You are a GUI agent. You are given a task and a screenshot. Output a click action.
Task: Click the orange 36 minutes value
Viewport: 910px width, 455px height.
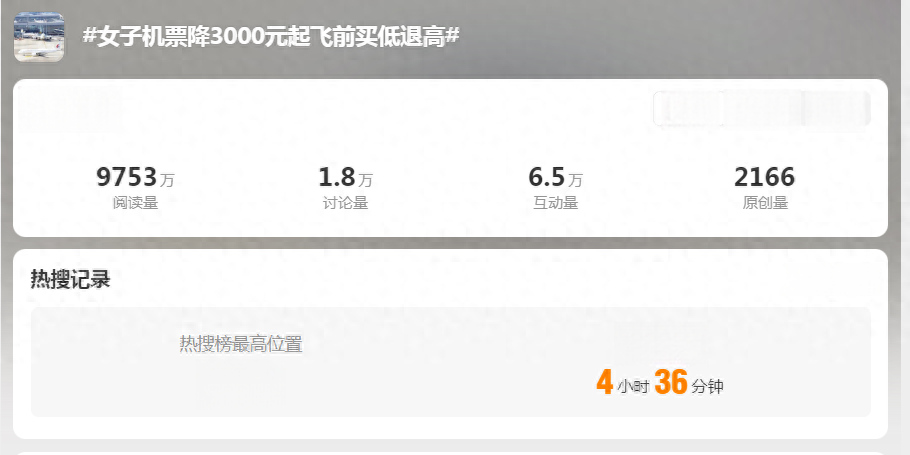671,382
